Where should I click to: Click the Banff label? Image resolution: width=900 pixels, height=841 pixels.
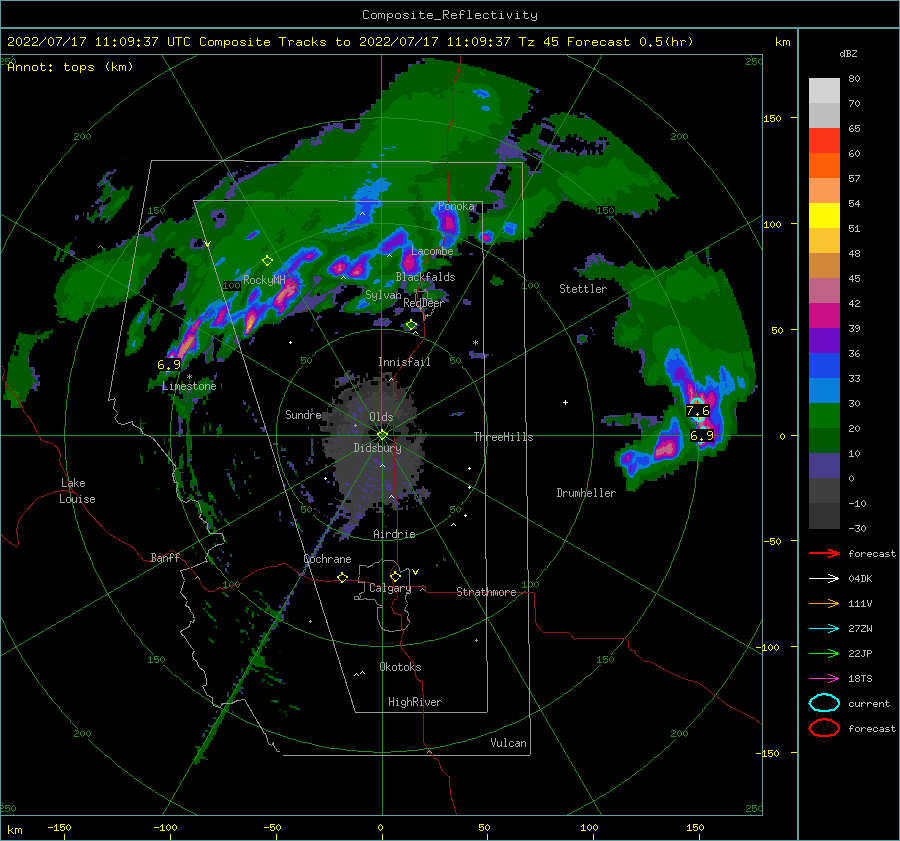(x=165, y=558)
